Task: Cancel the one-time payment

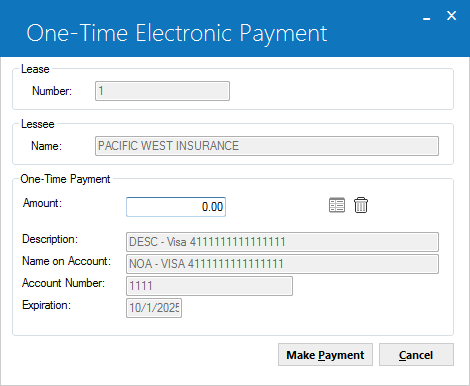Action: coord(416,355)
